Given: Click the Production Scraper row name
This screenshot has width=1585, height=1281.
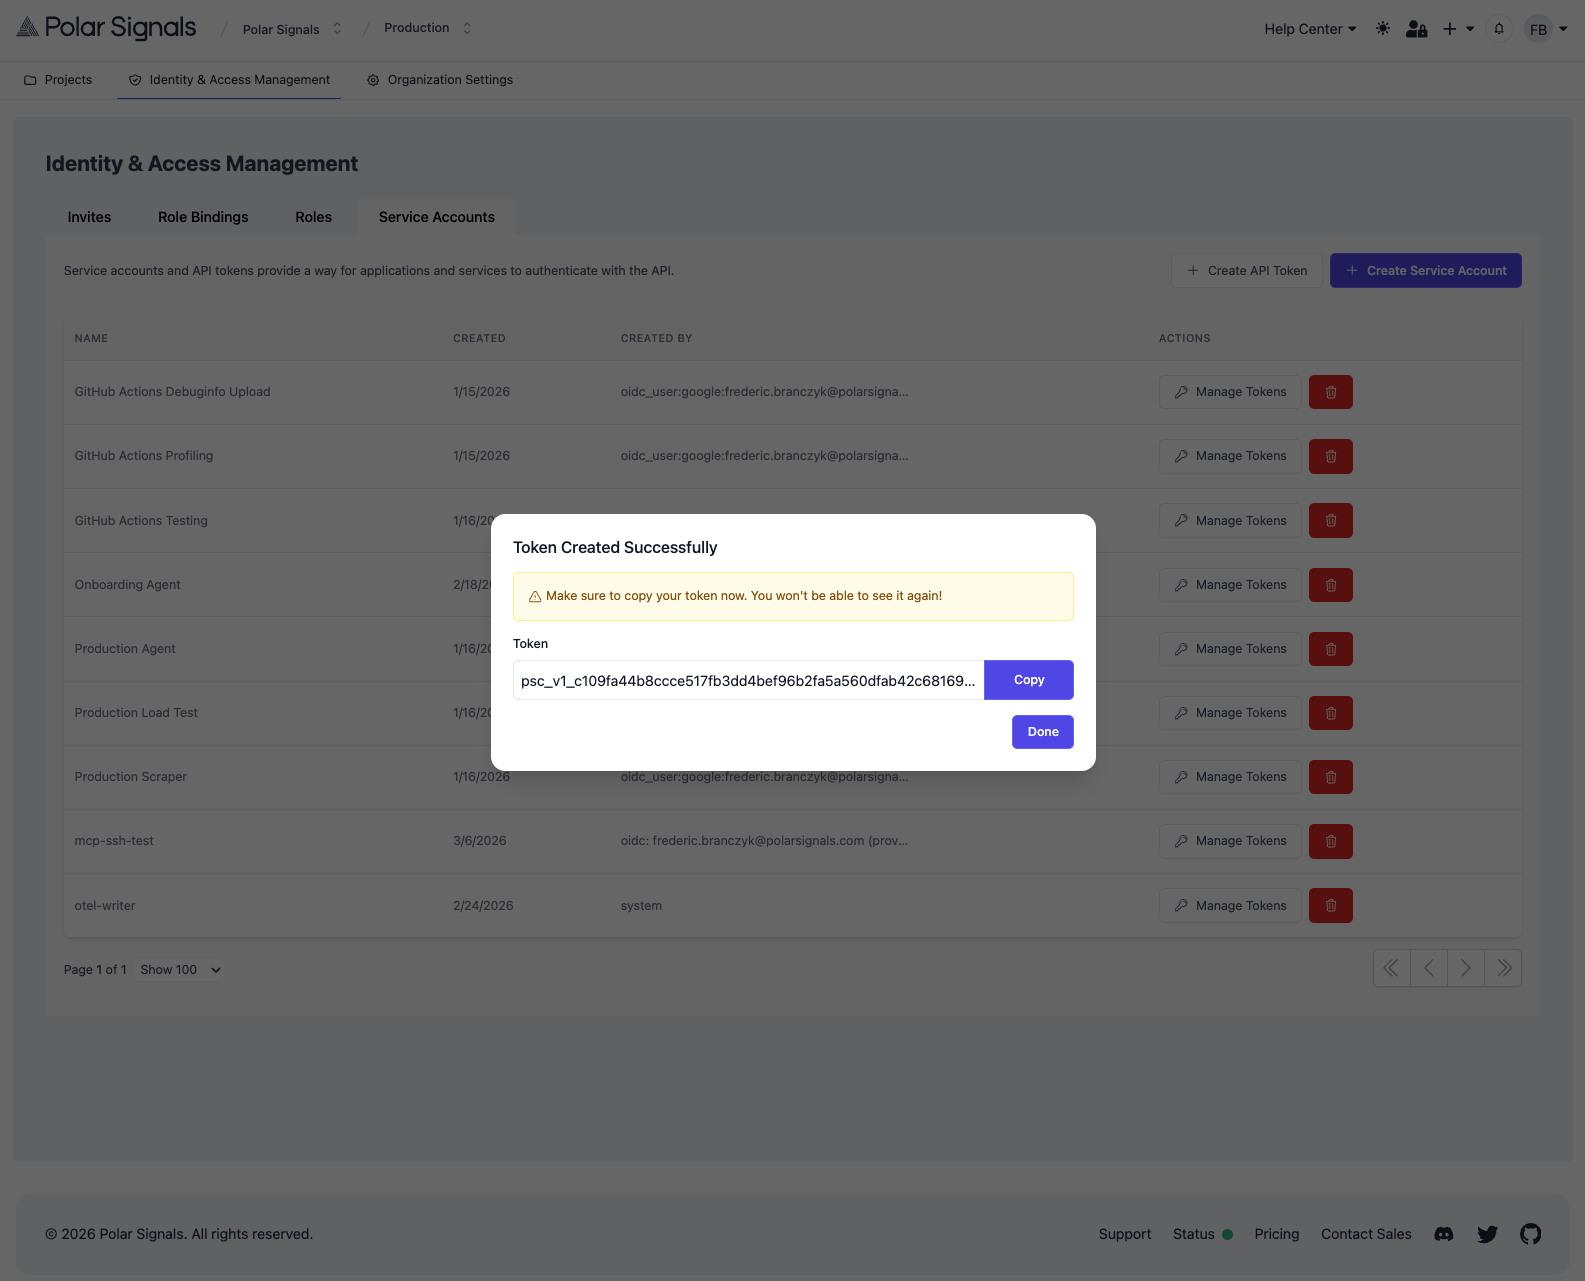Looking at the screenshot, I should [131, 777].
